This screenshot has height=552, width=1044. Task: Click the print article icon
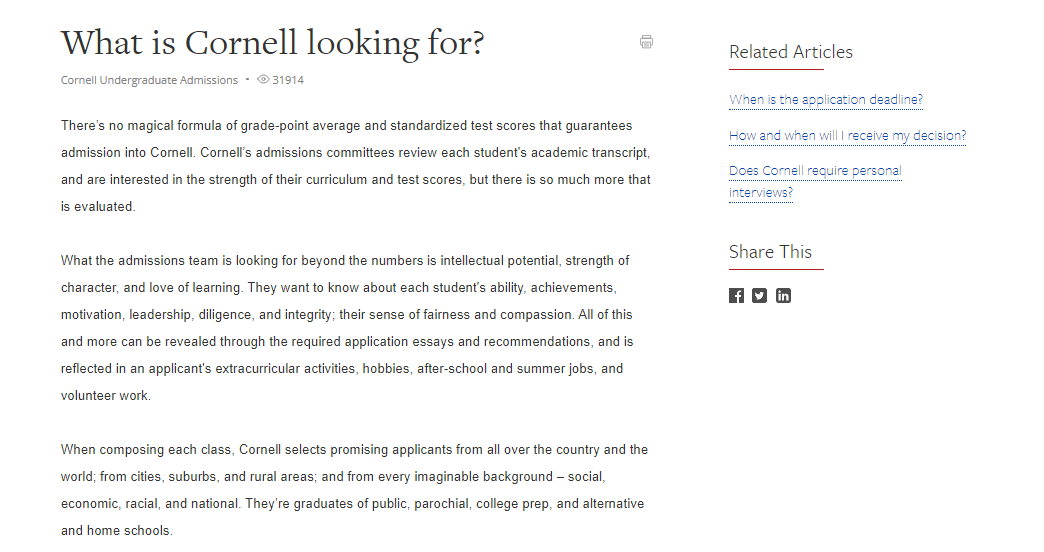pos(646,42)
